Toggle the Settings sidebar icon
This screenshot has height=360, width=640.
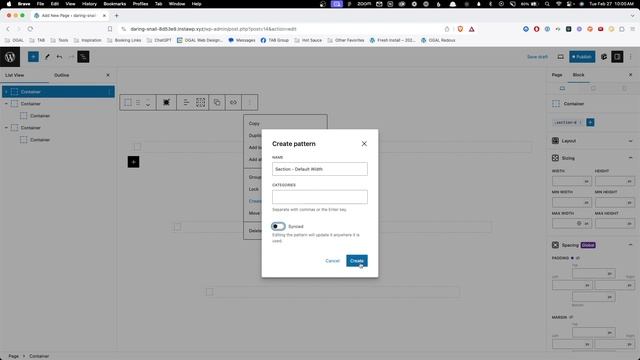click(617, 57)
